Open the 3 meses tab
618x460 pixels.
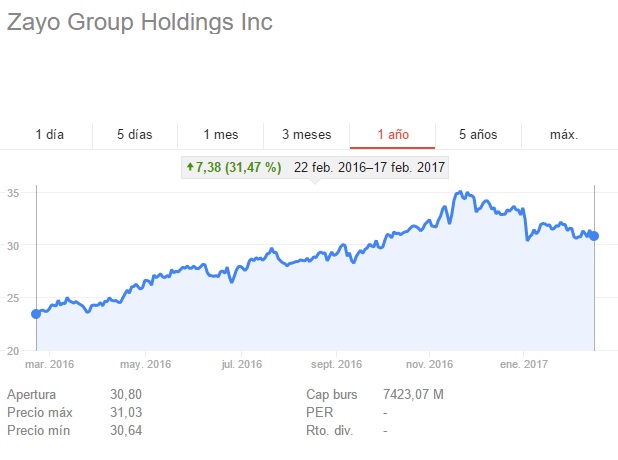[x=306, y=134]
